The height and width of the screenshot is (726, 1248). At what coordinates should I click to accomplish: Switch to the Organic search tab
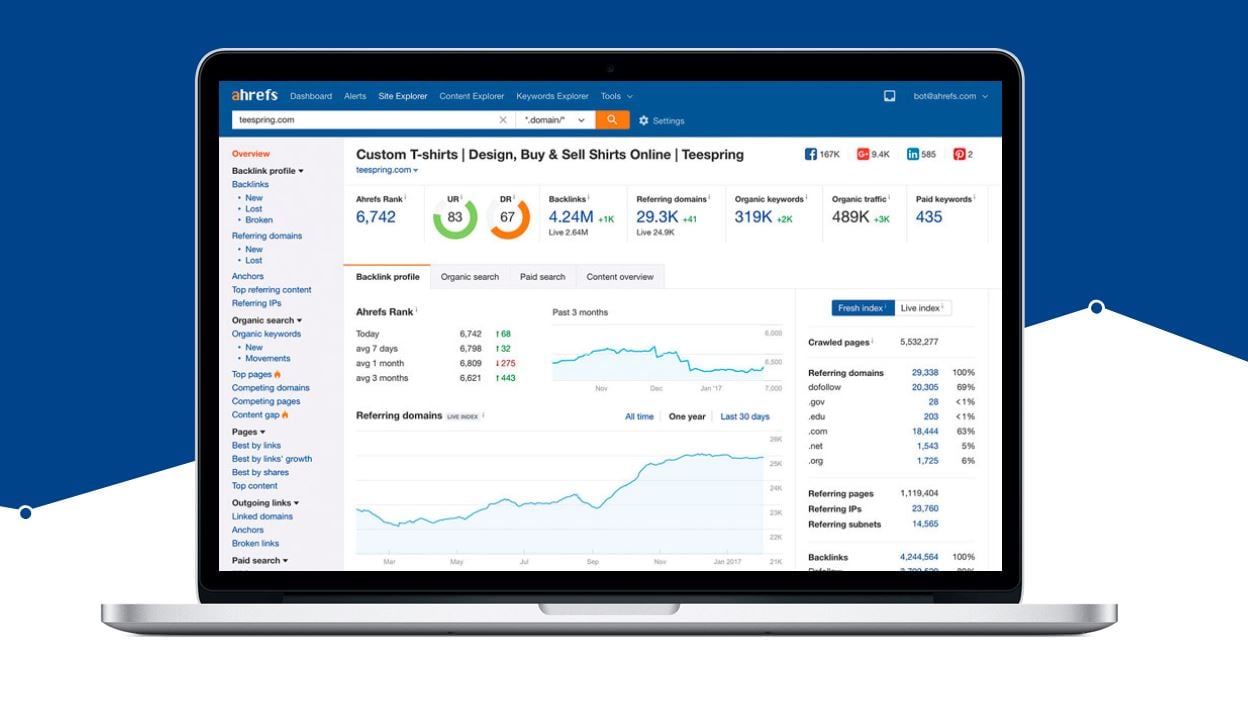tap(470, 277)
